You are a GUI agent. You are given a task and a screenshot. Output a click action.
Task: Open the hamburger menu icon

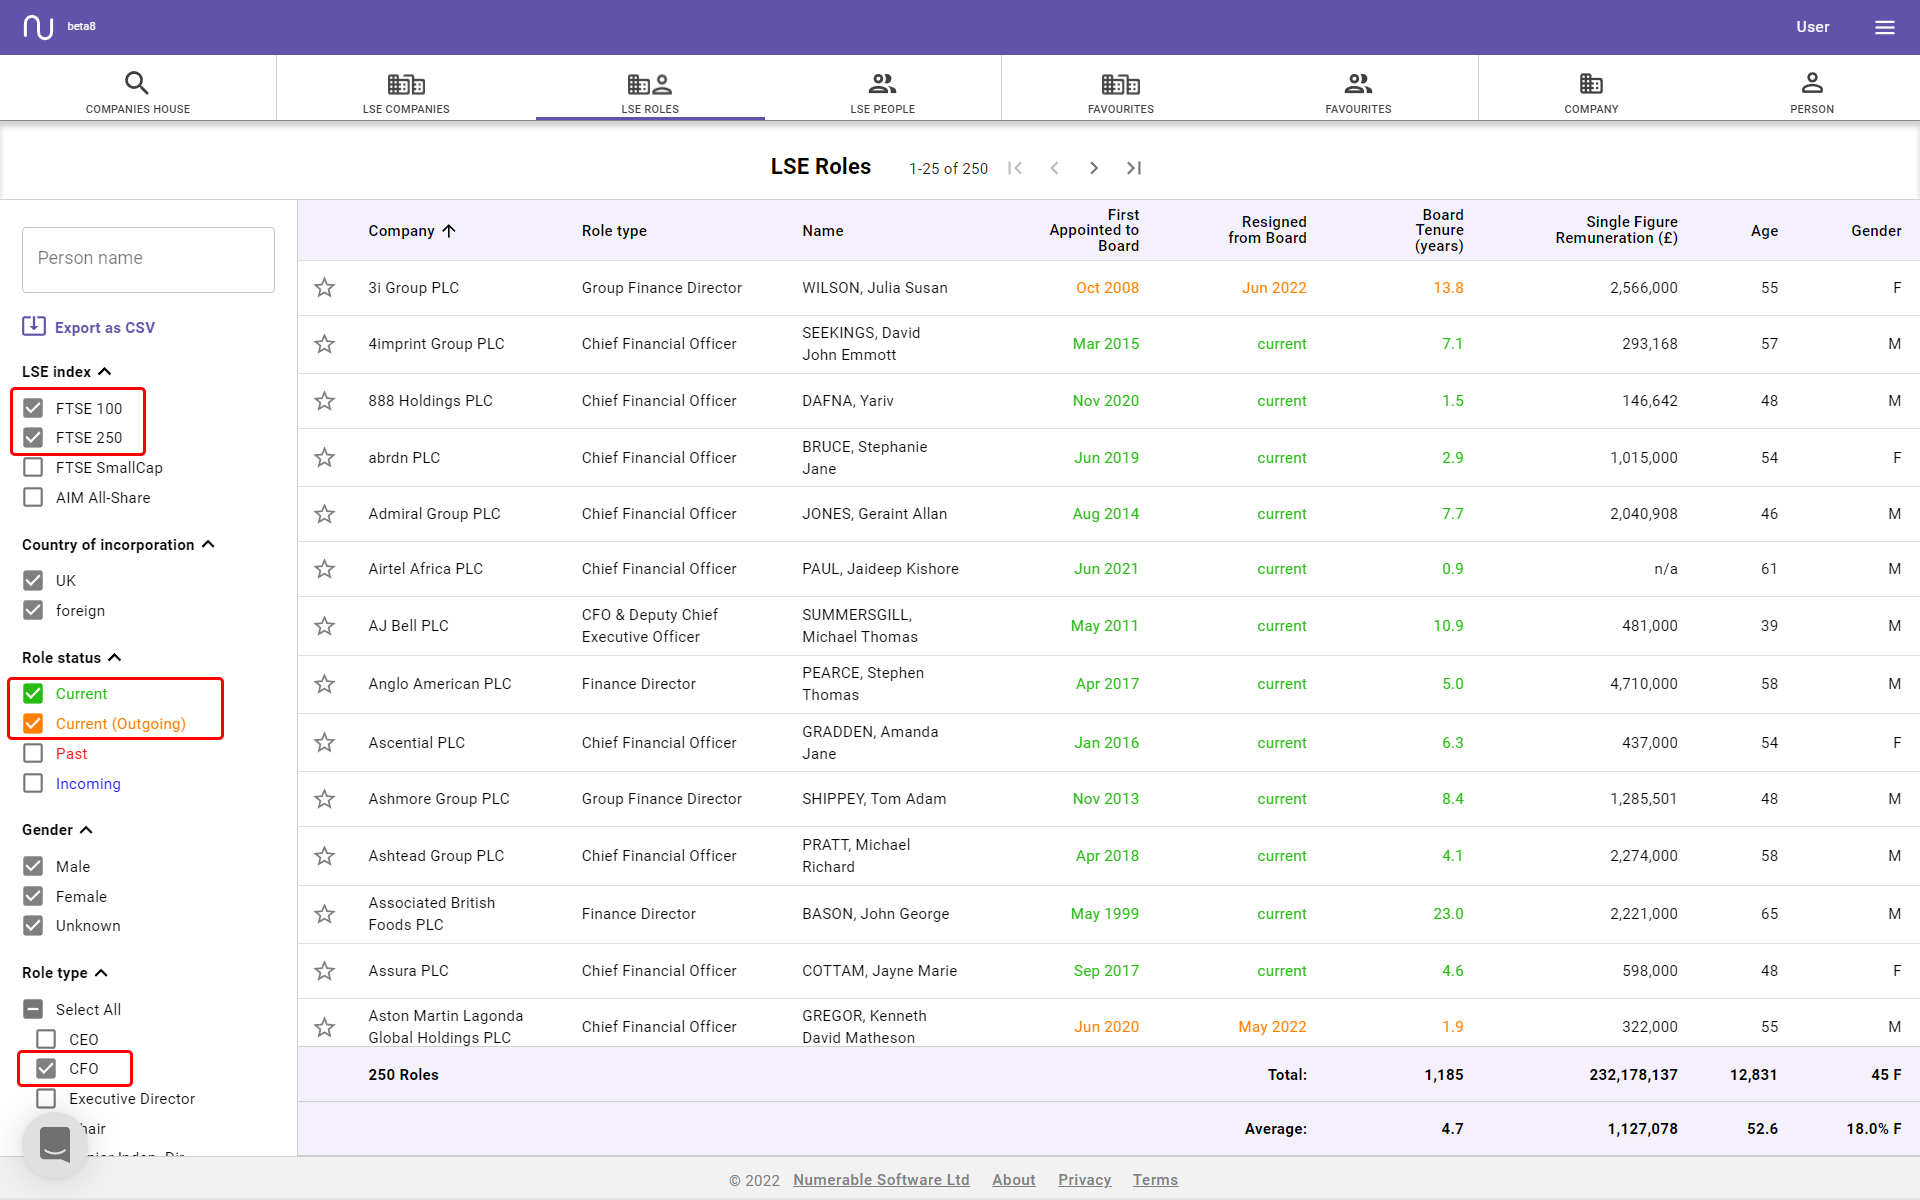coord(1885,27)
